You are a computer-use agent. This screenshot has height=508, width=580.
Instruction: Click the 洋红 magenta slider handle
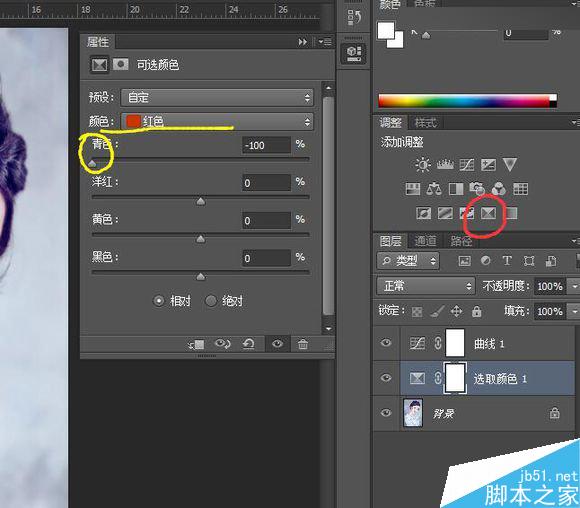tap(200, 201)
